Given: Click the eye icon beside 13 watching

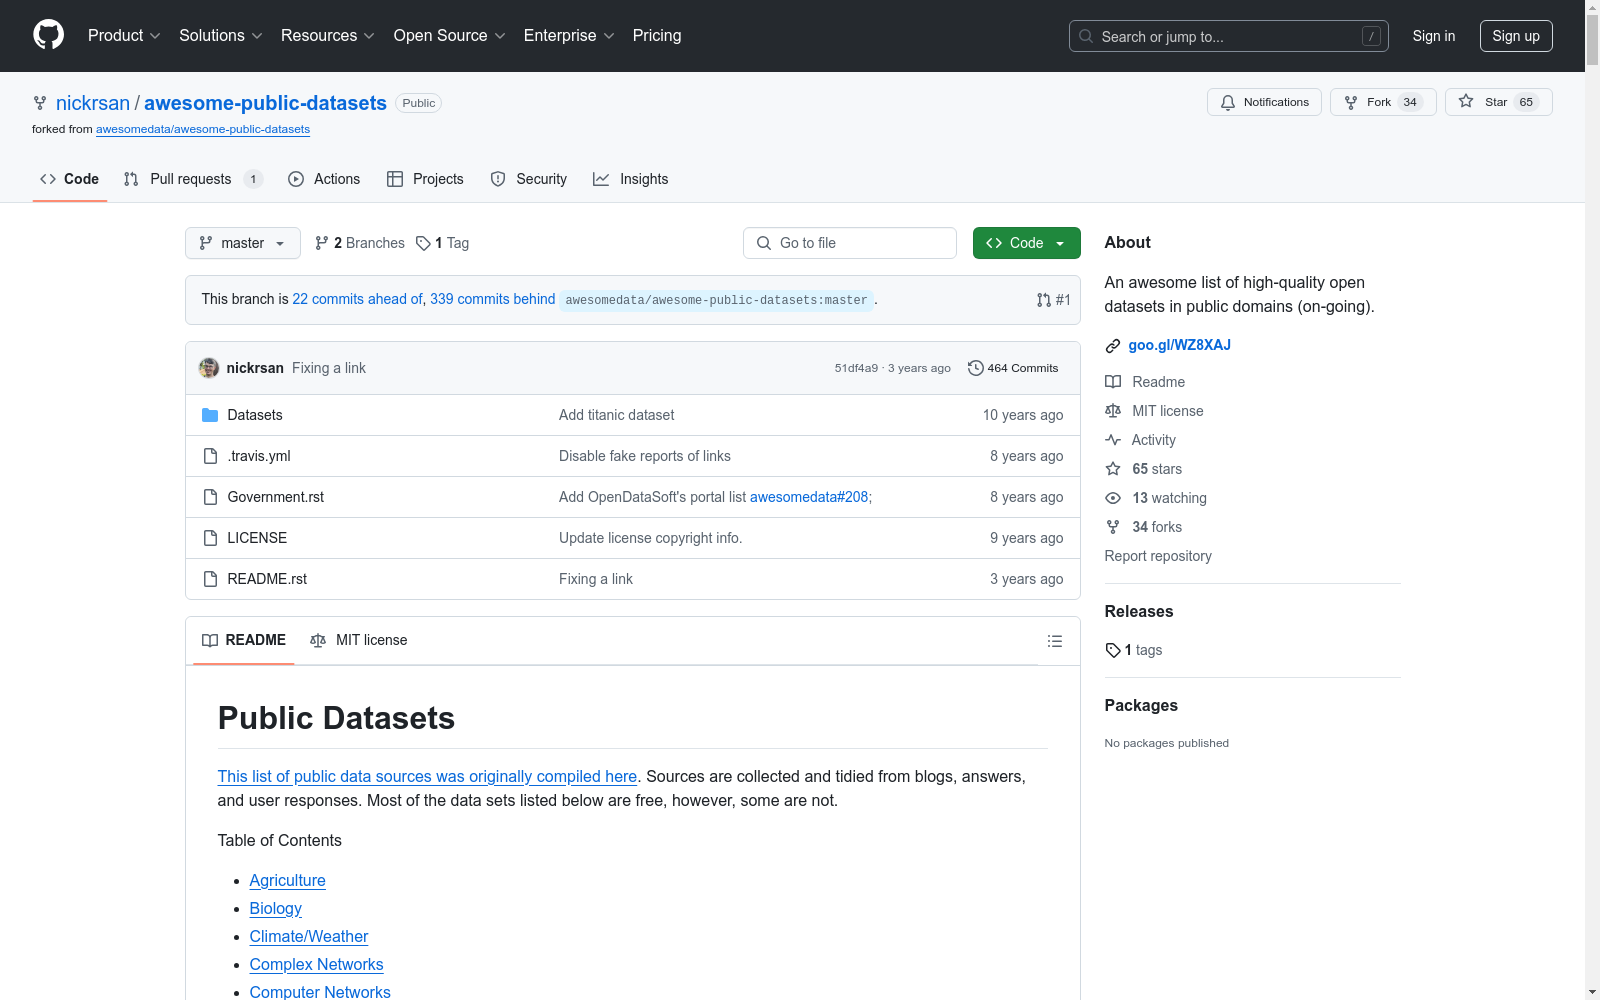Looking at the screenshot, I should click(x=1113, y=498).
